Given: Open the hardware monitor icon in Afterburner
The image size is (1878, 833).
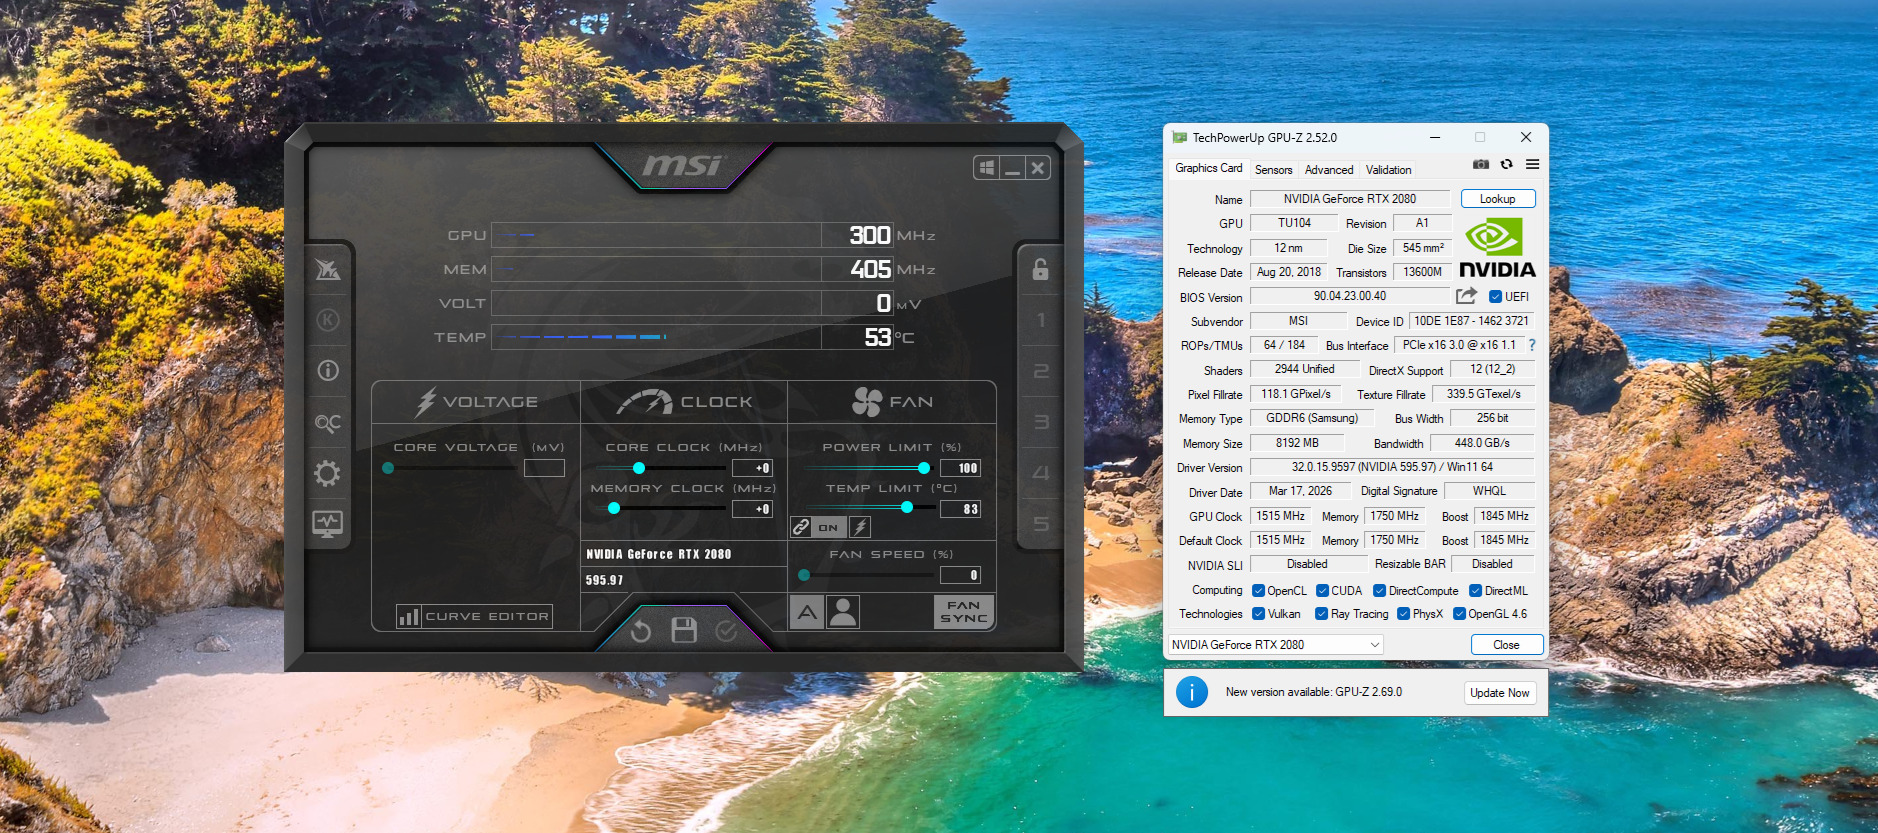Looking at the screenshot, I should (328, 523).
